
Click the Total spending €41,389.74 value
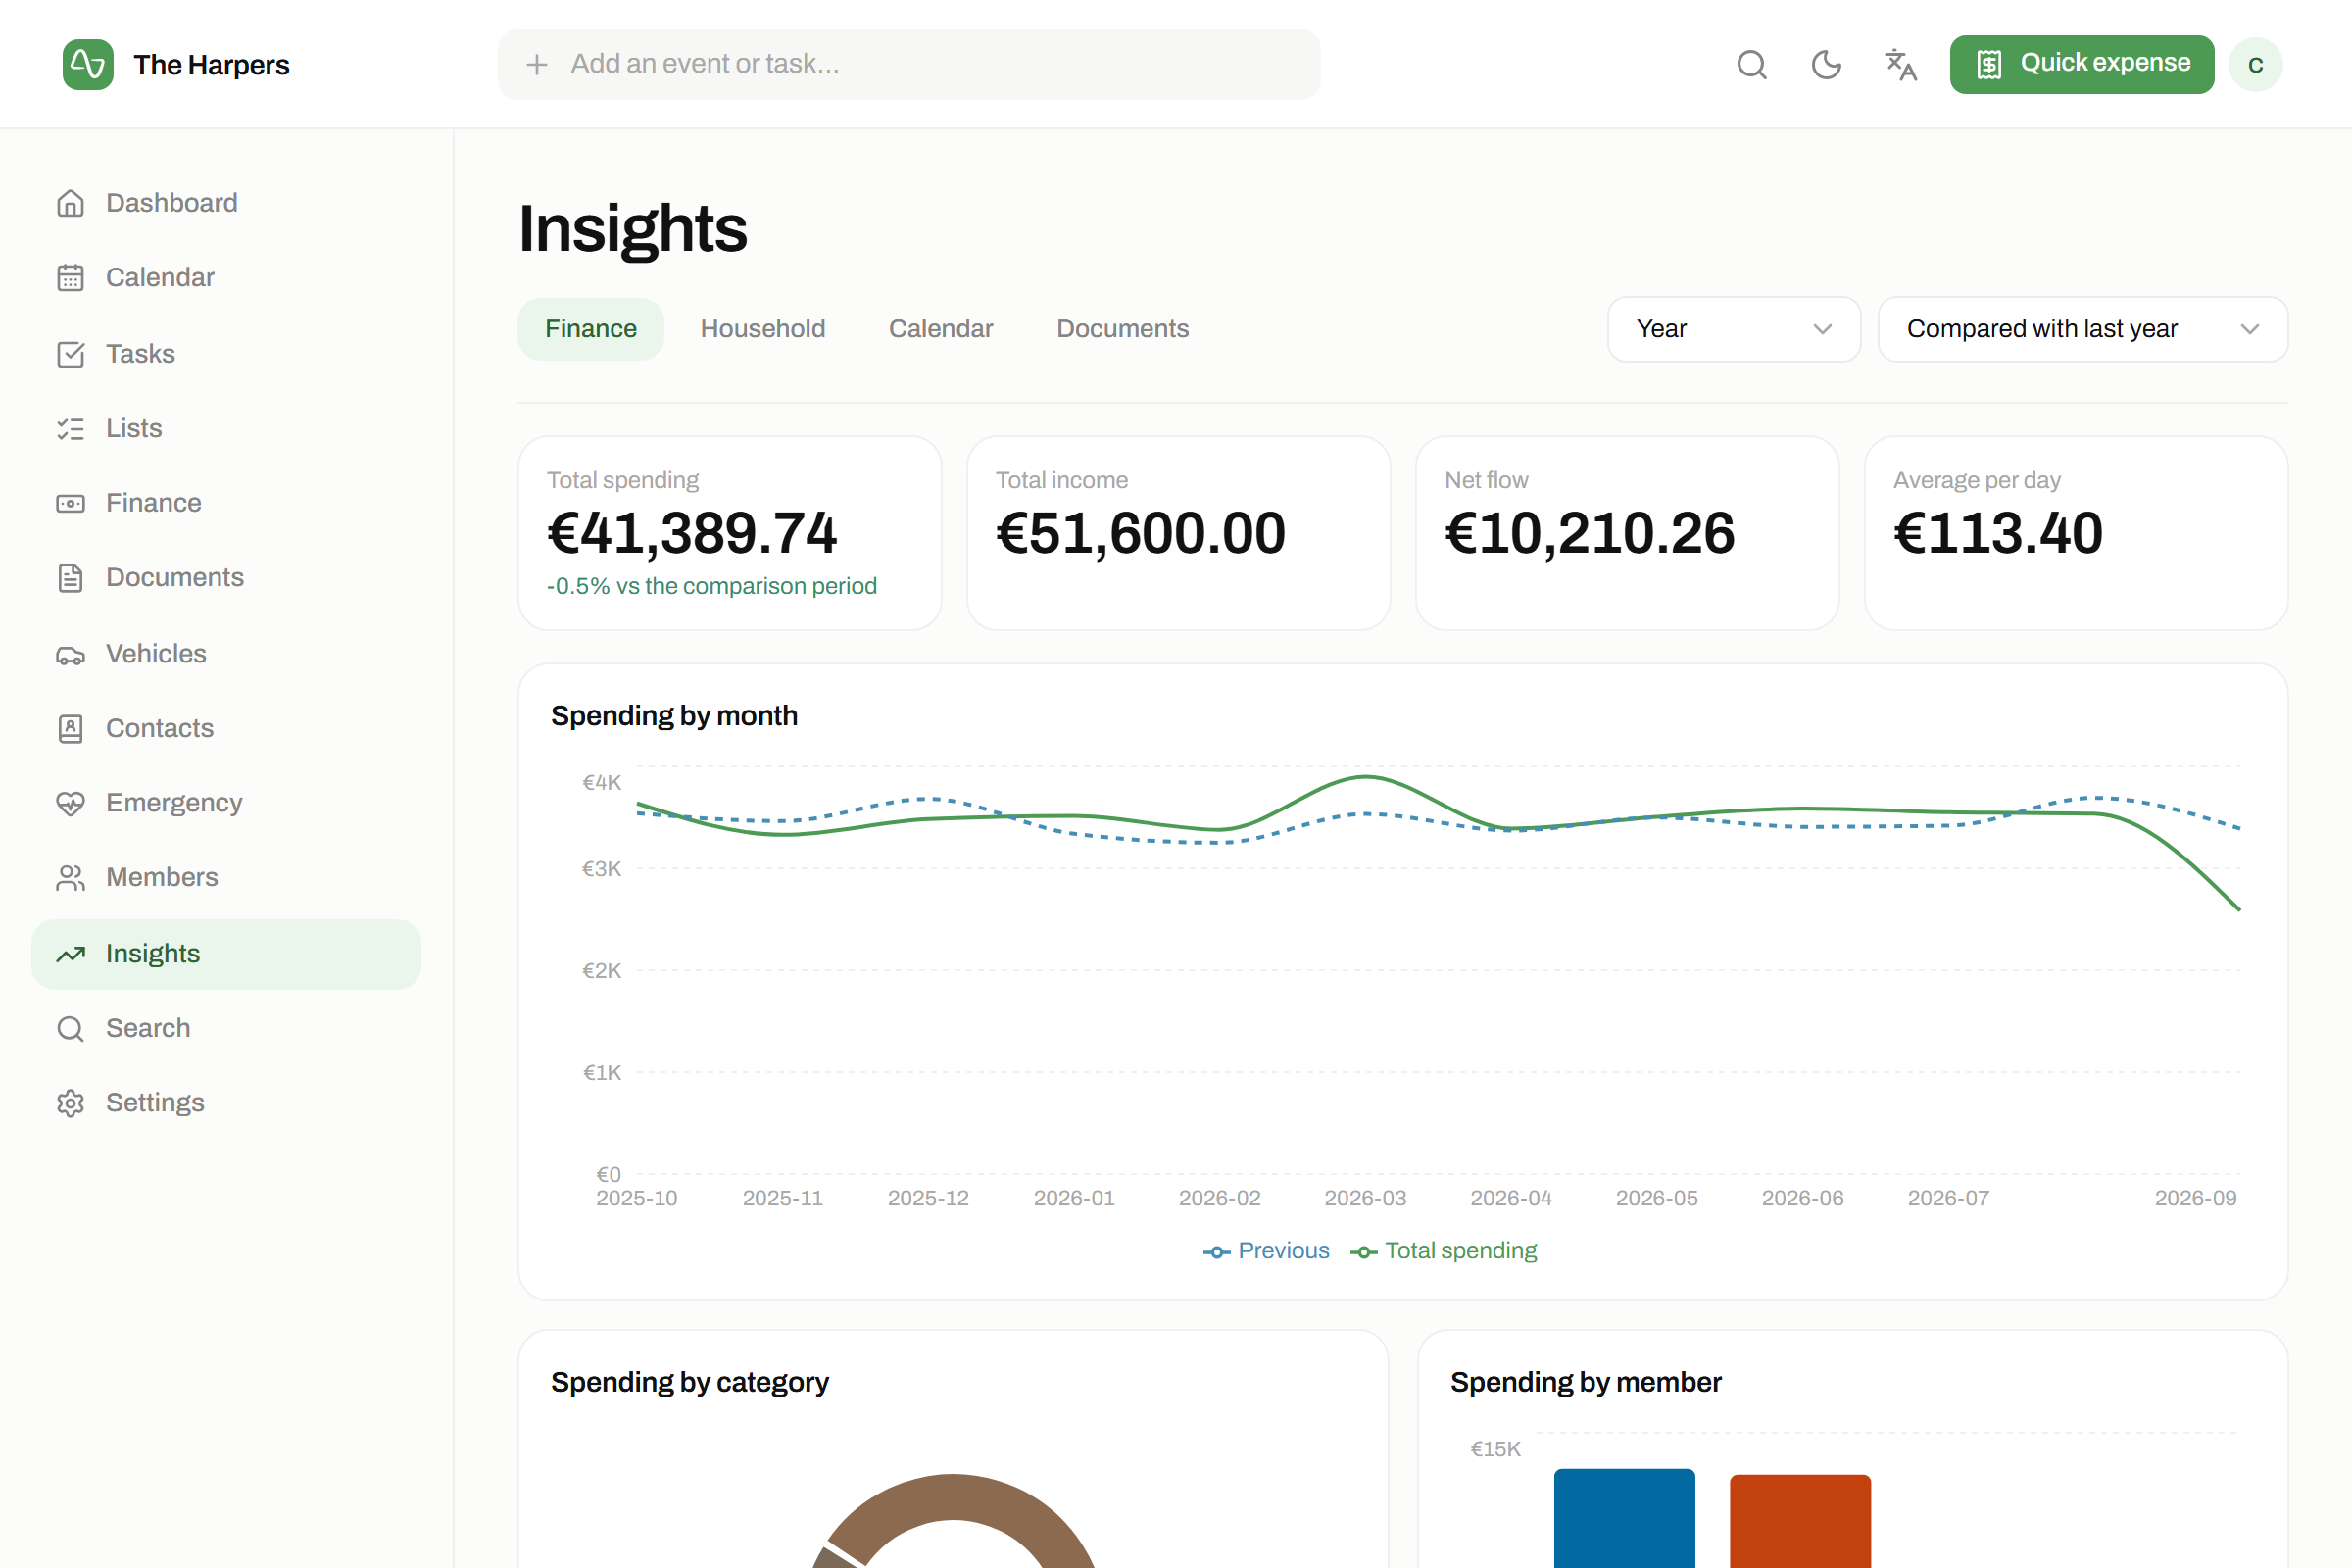692,533
